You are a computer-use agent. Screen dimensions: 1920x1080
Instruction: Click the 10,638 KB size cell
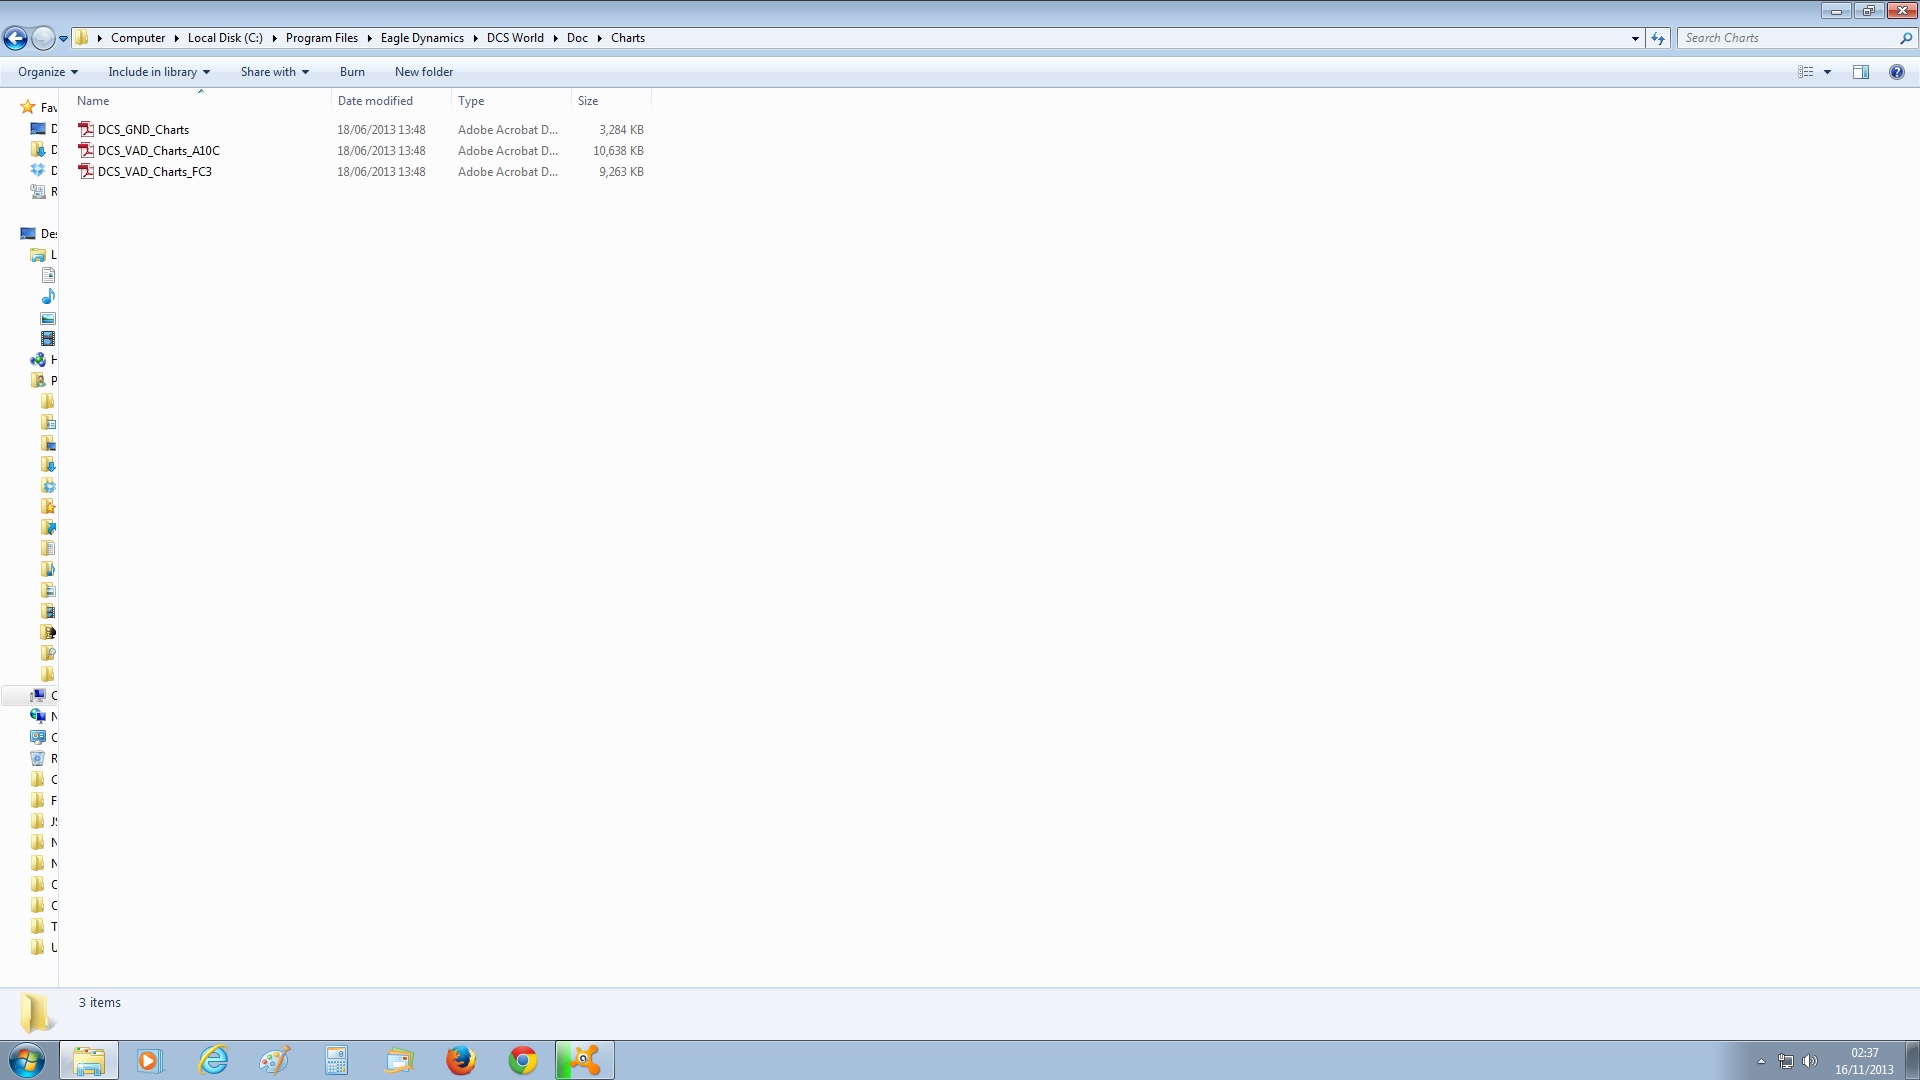click(x=618, y=151)
